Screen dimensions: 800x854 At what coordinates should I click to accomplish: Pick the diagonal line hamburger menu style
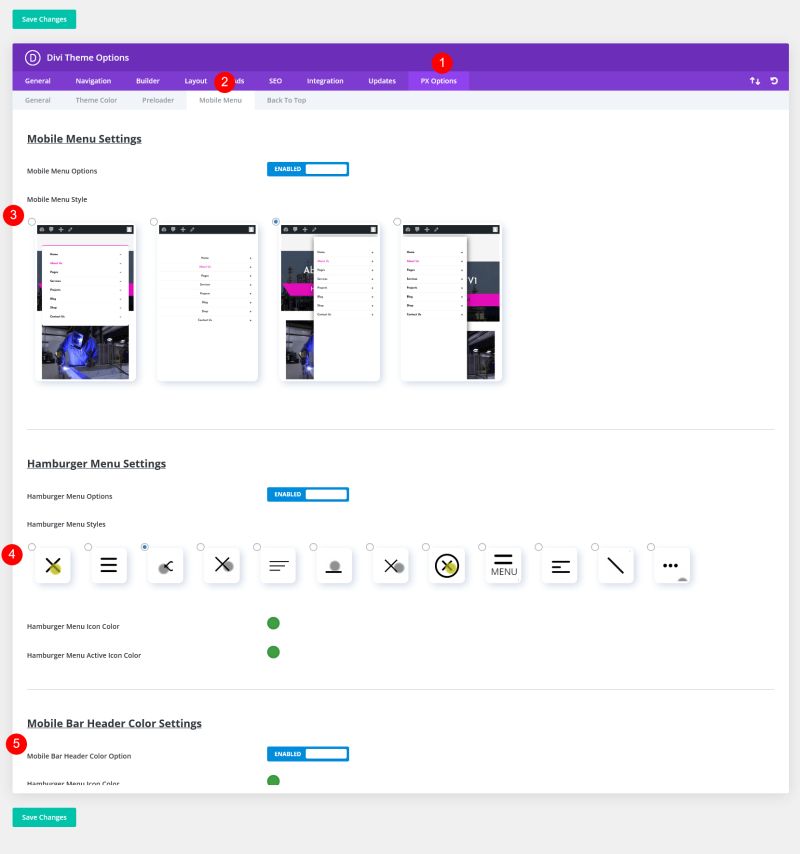(x=615, y=565)
